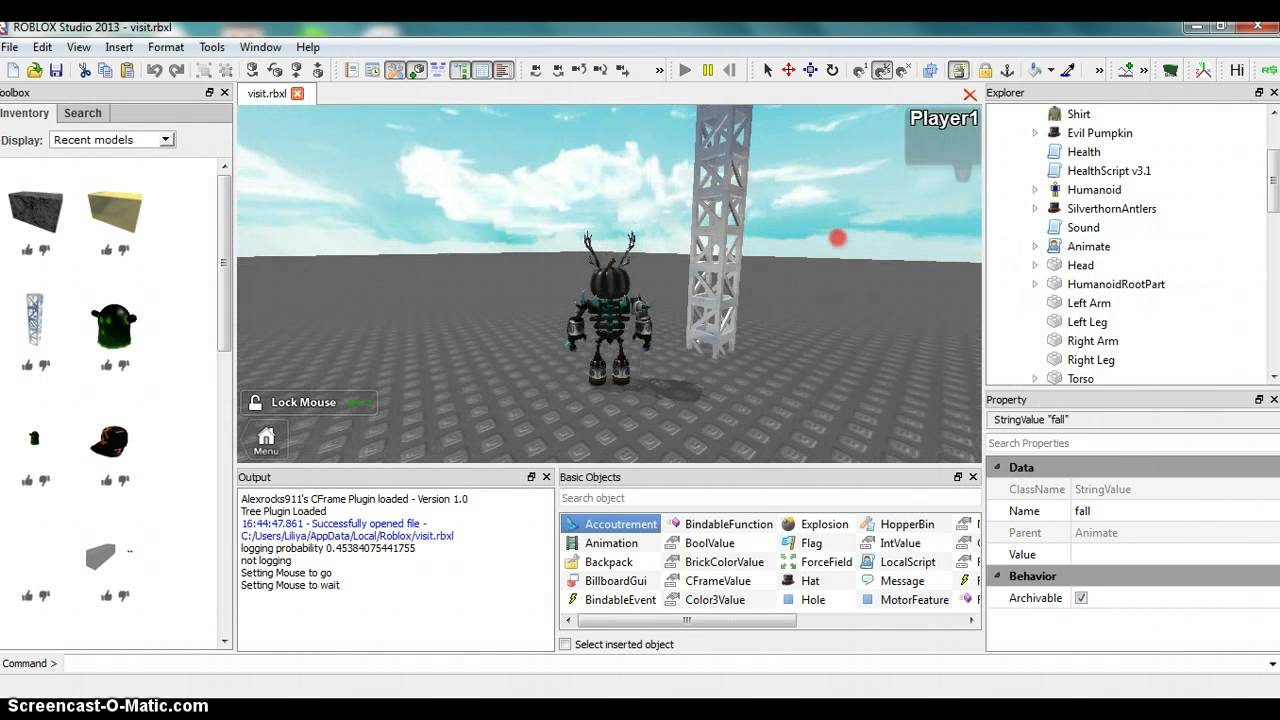Screen dimensions: 1280x720
Task: Expand the Evil Pumpkin tree node
Action: coord(1035,133)
